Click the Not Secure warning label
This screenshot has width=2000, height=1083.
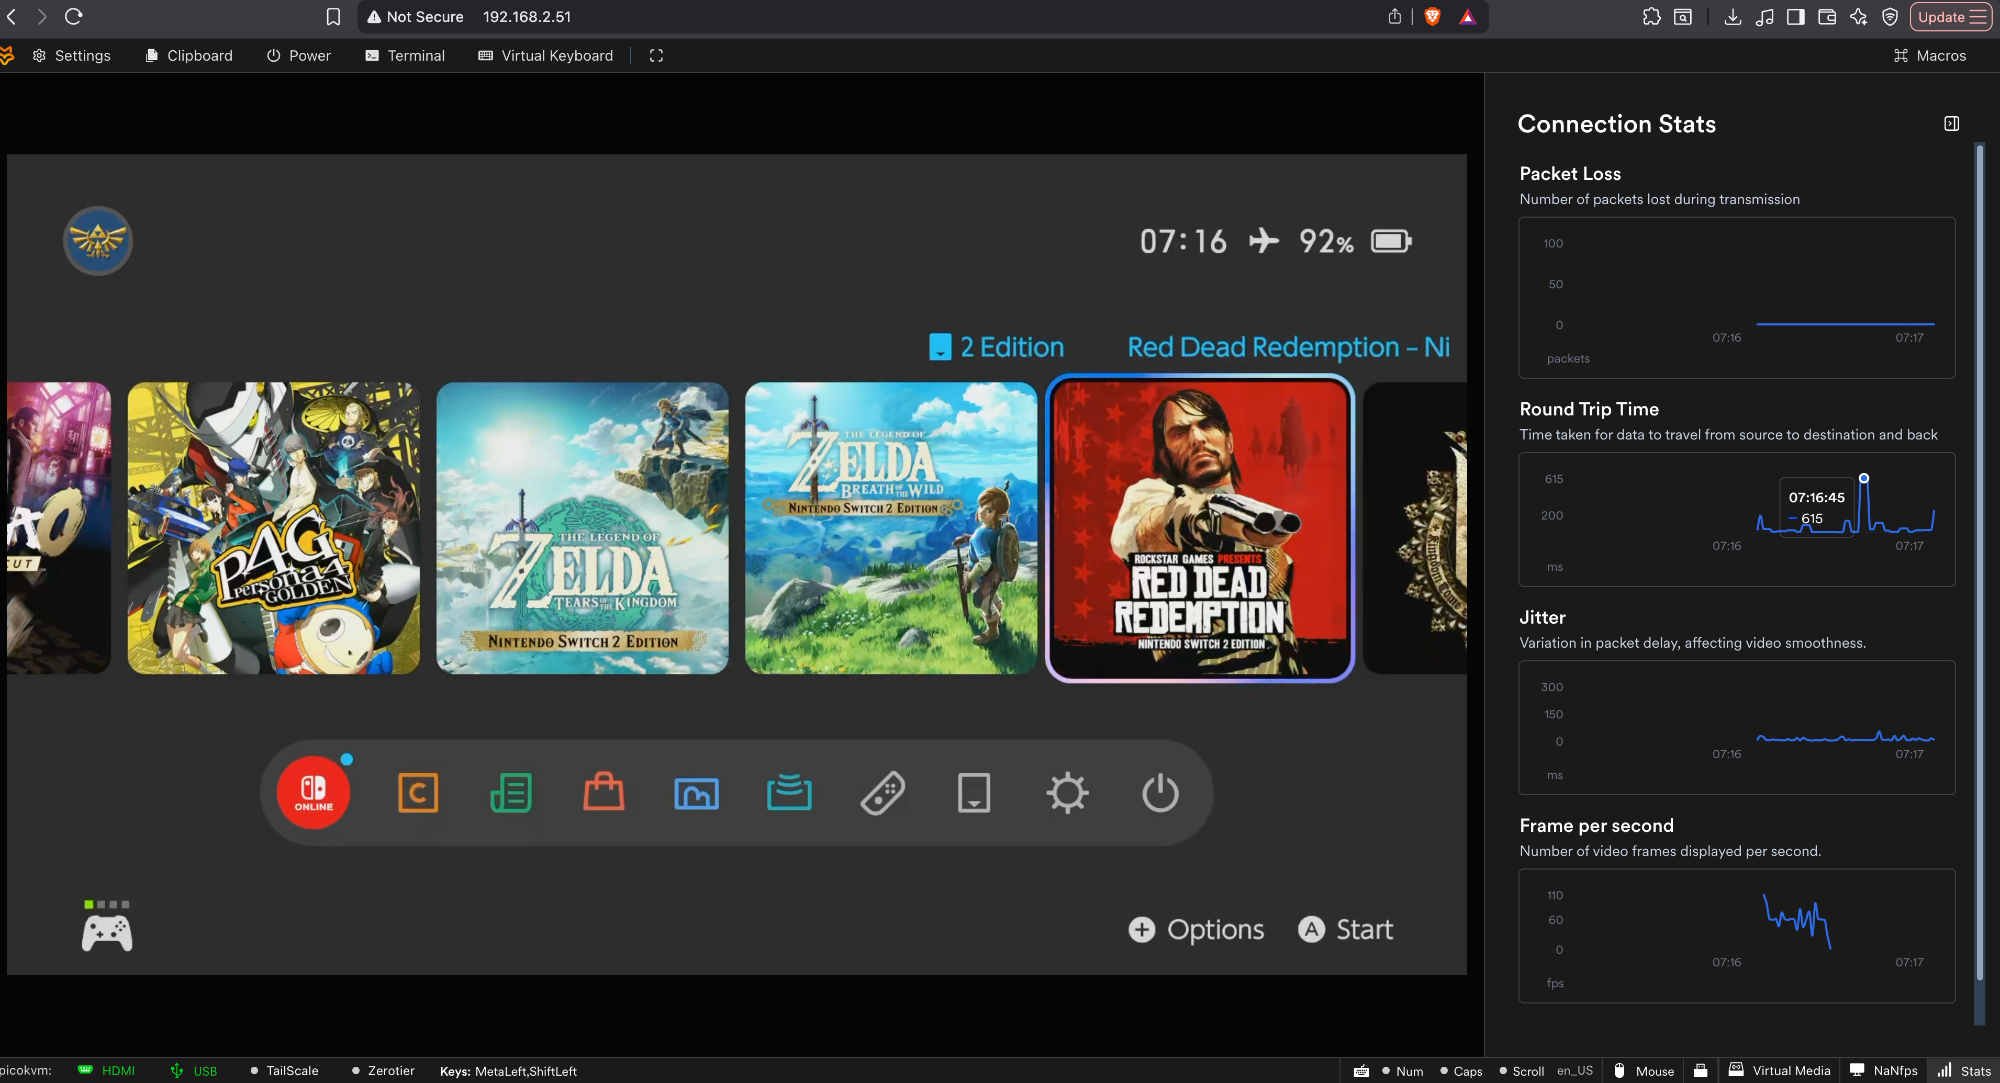pos(415,17)
